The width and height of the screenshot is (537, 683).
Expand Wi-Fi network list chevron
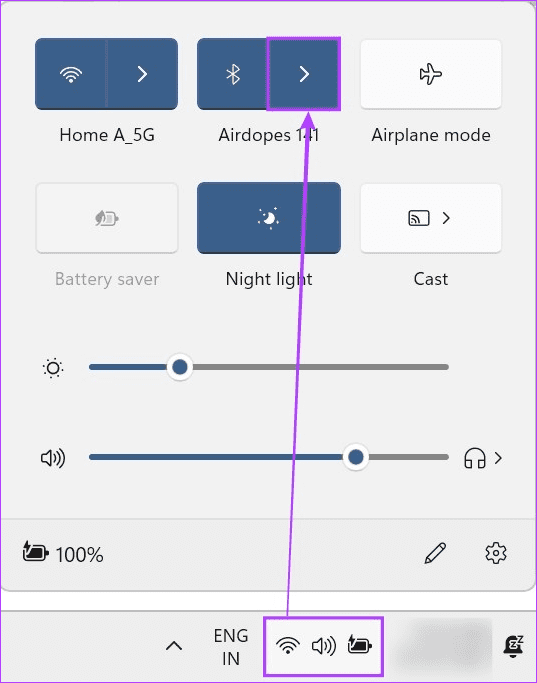click(142, 74)
